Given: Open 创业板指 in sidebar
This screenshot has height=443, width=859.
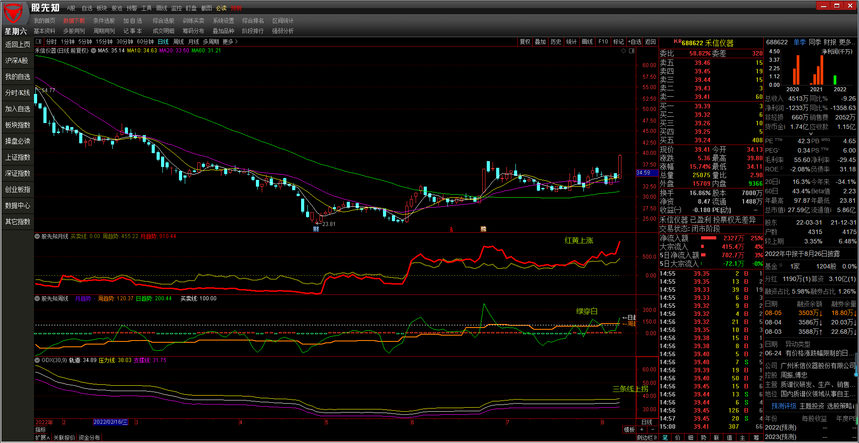Looking at the screenshot, I should 18,189.
